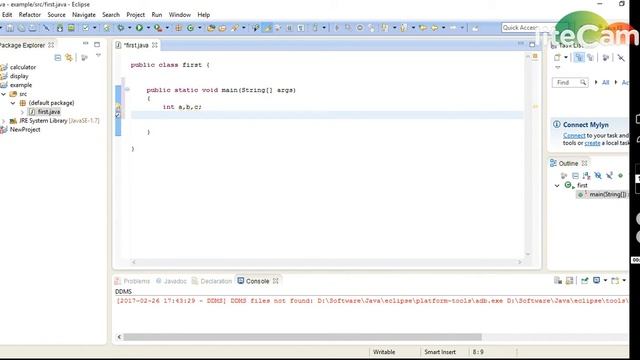The image size is (640, 360).
Task: Toggle Categorized view in Task List toolbar
Action: 579,58
